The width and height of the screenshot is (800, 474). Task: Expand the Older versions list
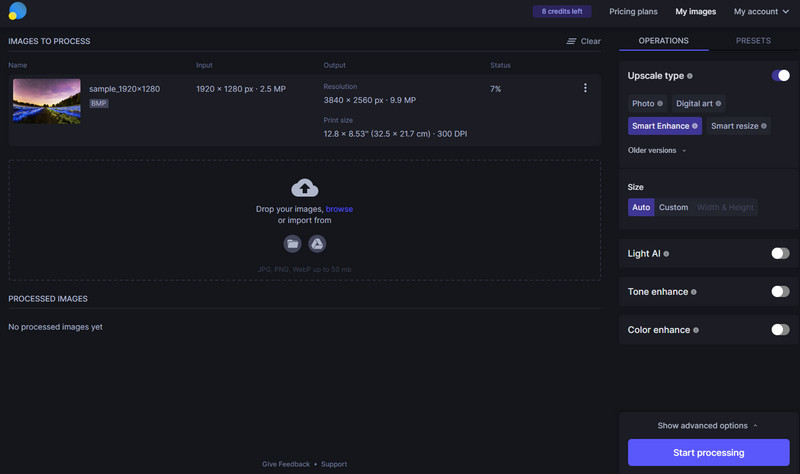(657, 150)
